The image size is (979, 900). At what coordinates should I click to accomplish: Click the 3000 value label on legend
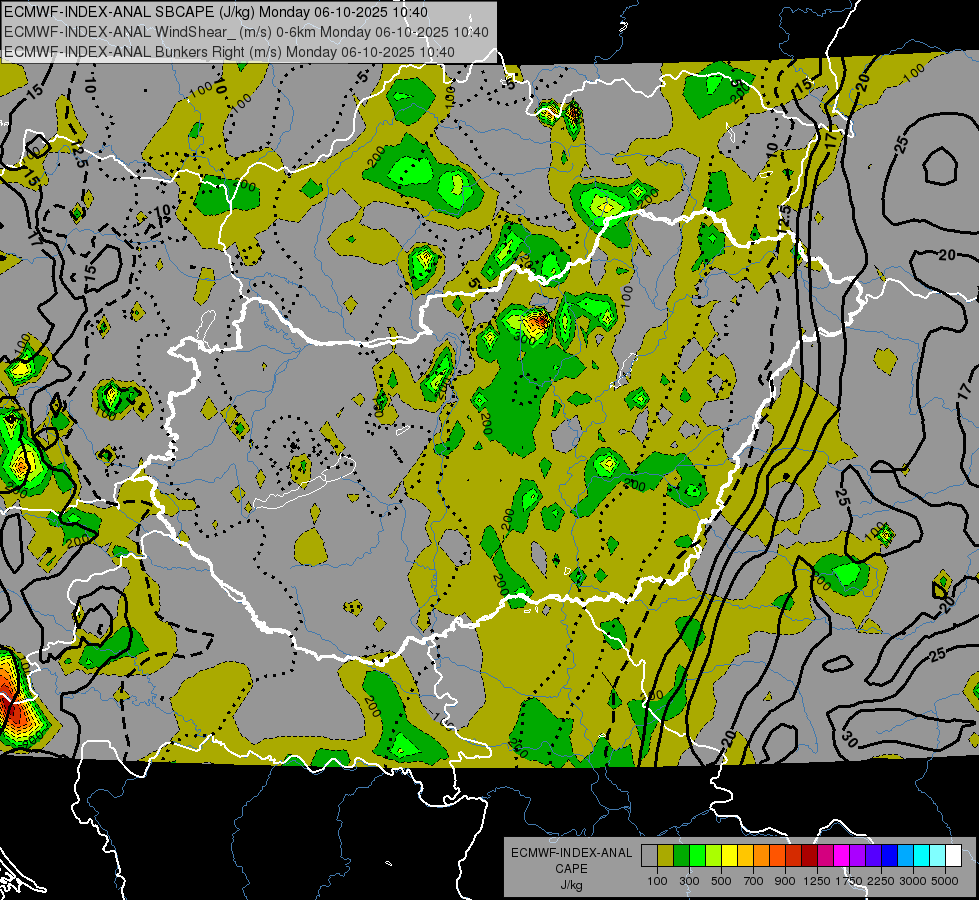912,881
